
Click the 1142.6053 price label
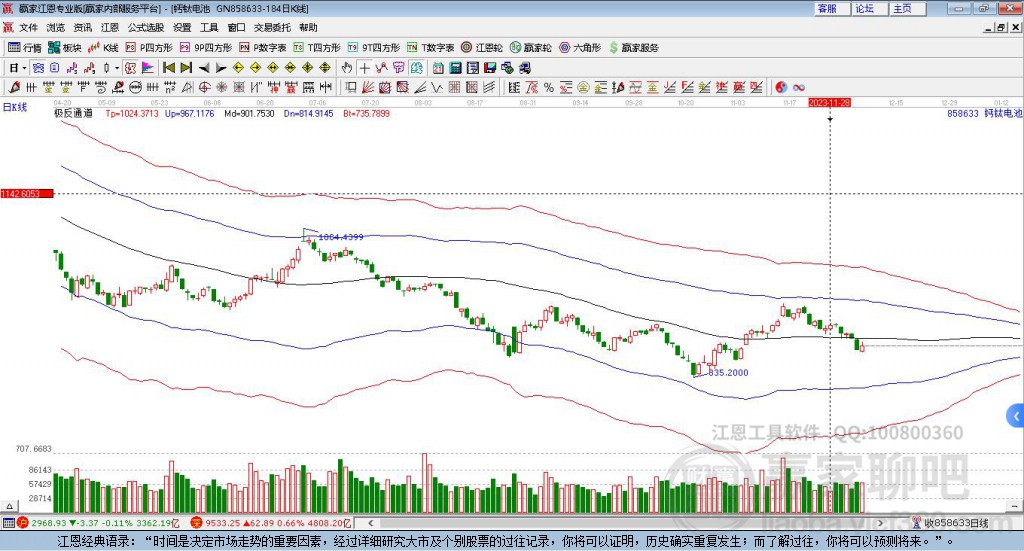27,193
